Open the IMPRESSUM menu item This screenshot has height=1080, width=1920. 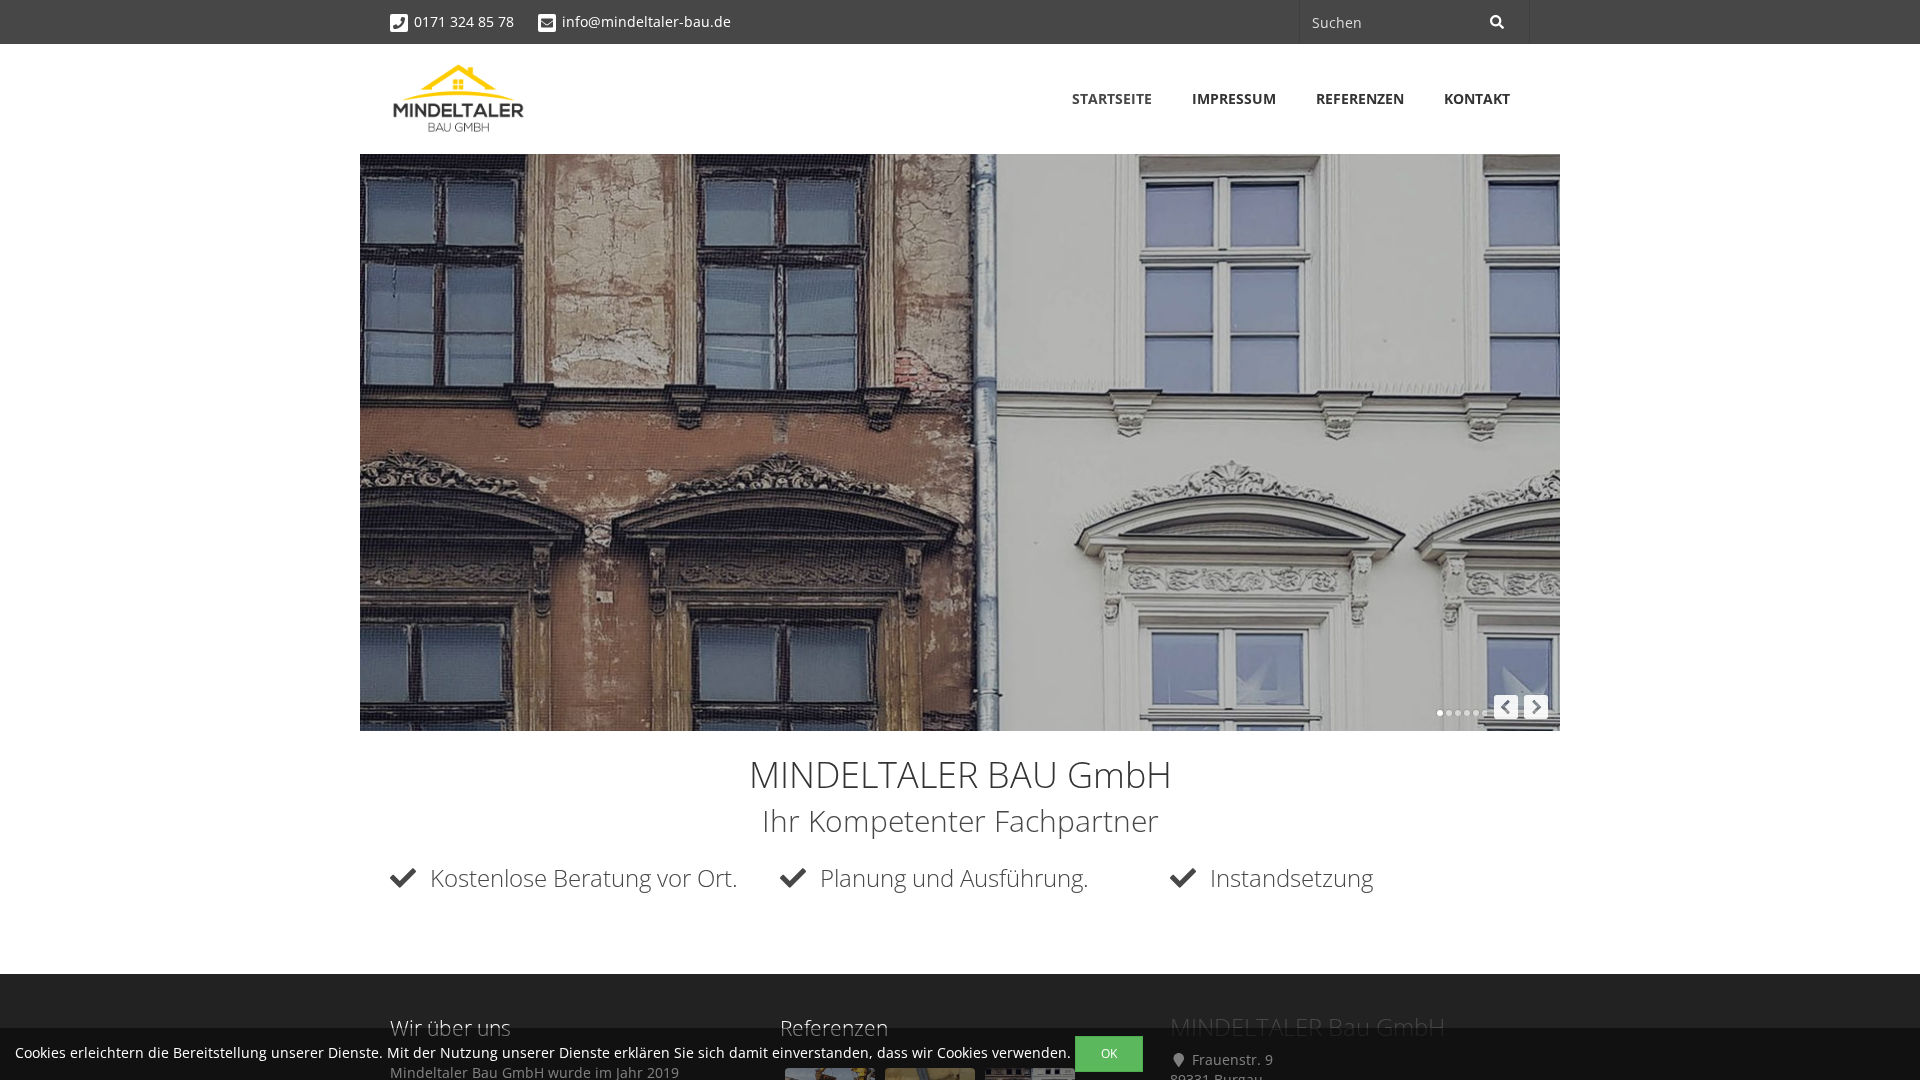(1234, 99)
